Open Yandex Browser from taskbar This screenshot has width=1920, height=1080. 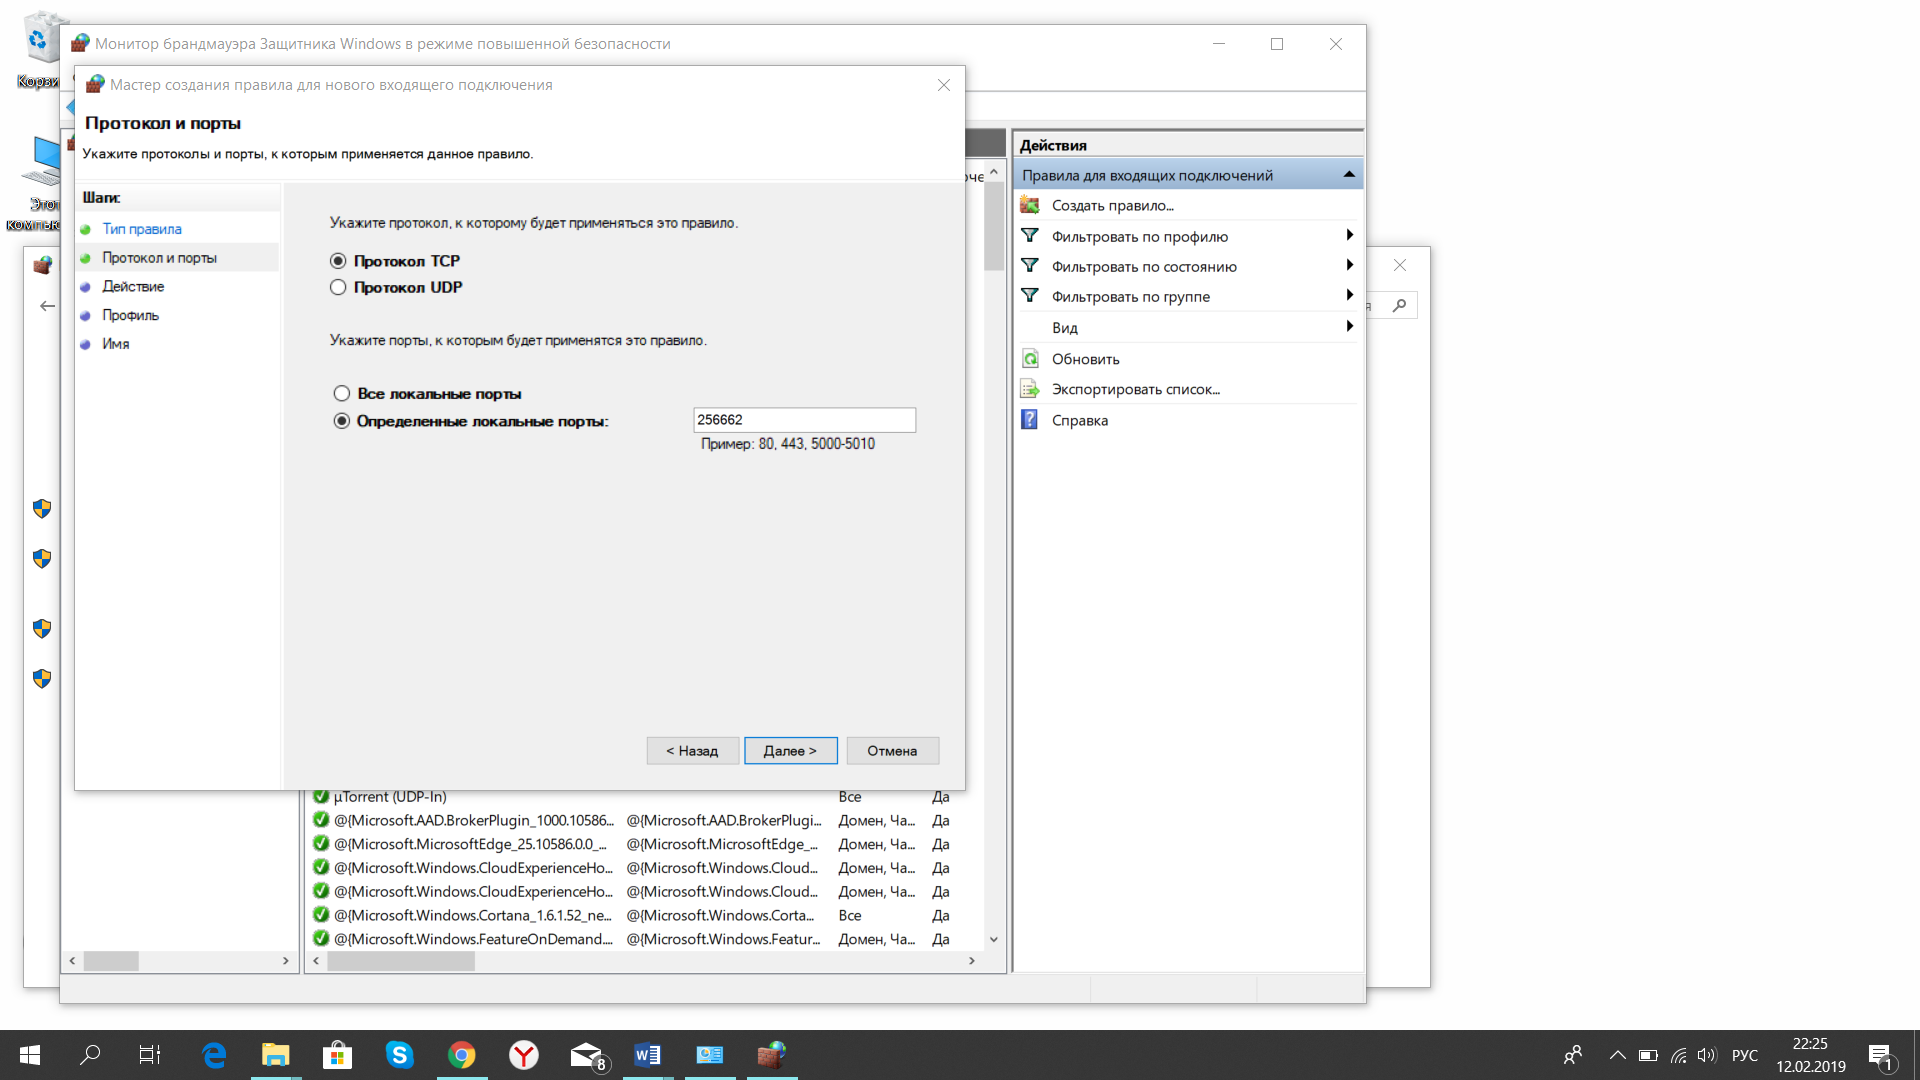(x=523, y=1055)
